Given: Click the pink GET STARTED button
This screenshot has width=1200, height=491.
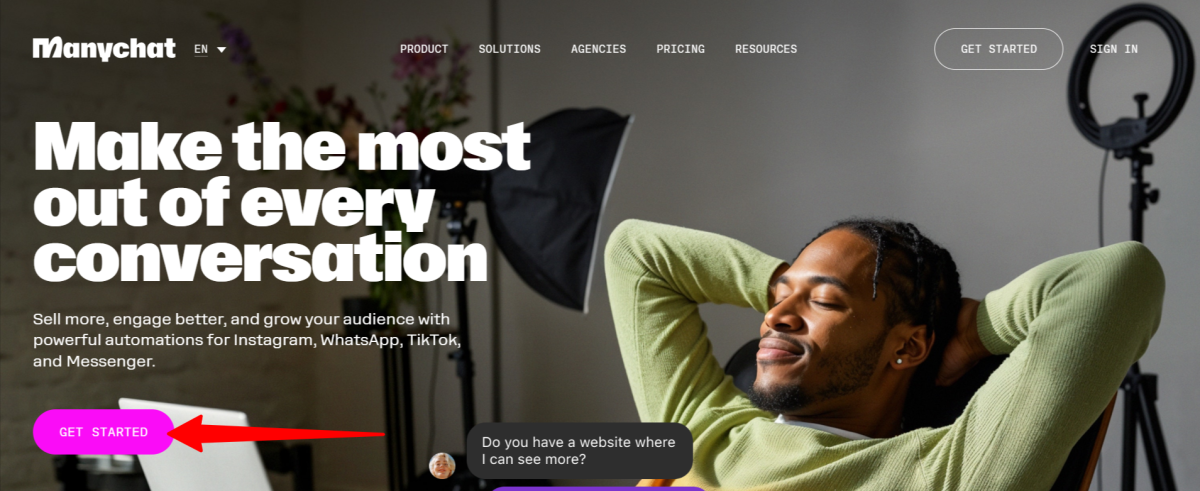Looking at the screenshot, I should pos(104,432).
